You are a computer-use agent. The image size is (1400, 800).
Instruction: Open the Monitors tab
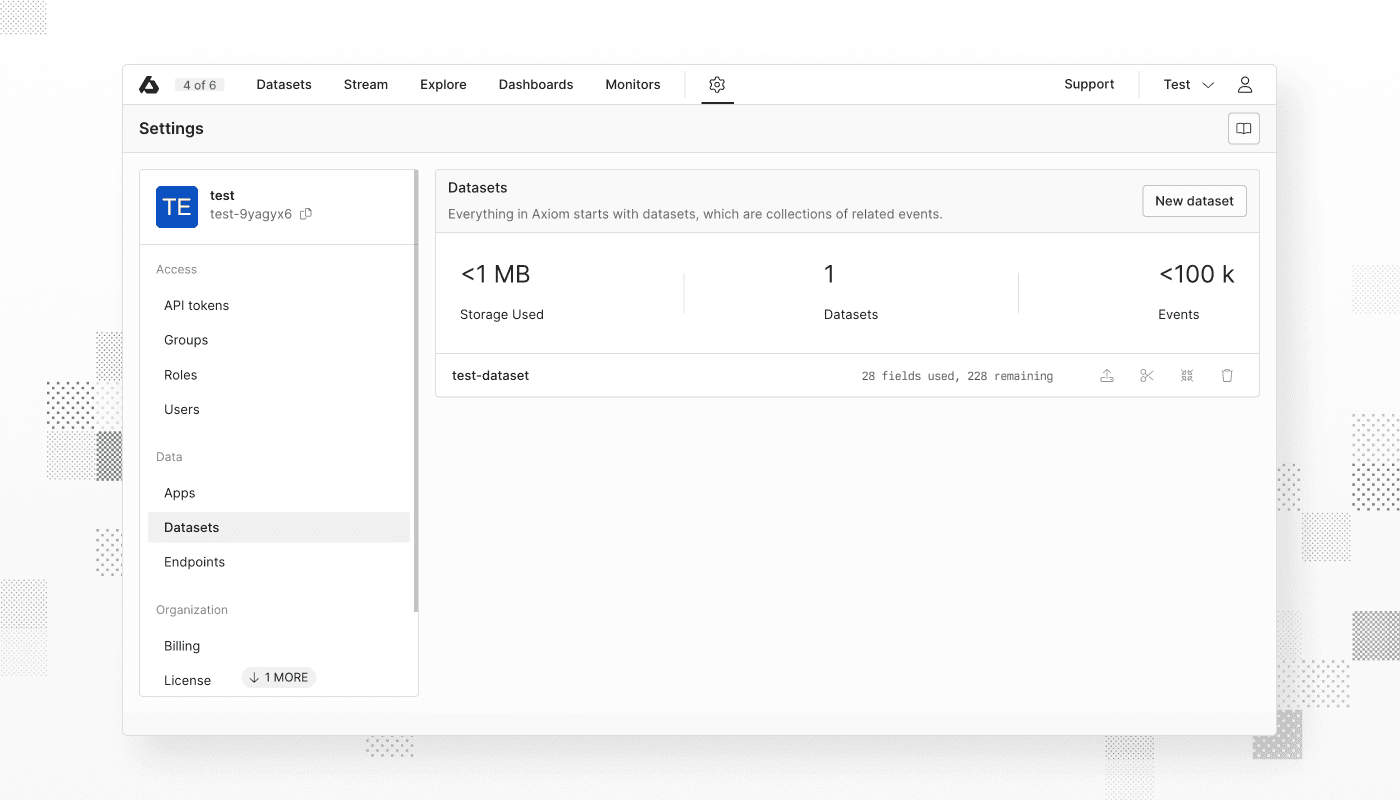pyautogui.click(x=632, y=84)
